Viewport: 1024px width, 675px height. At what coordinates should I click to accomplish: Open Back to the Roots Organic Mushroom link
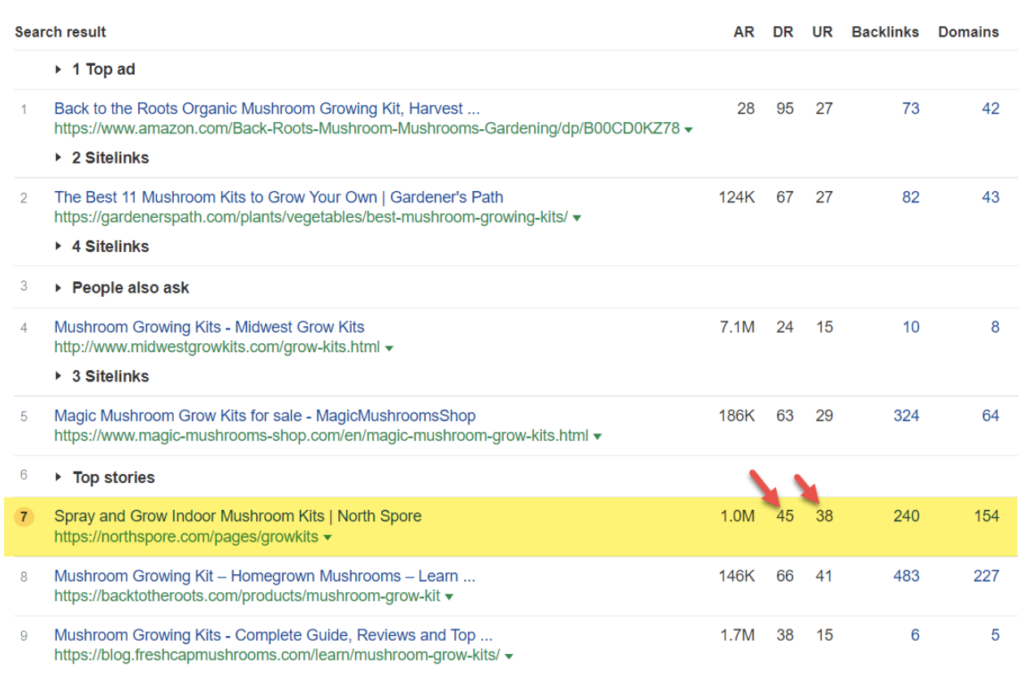266,108
